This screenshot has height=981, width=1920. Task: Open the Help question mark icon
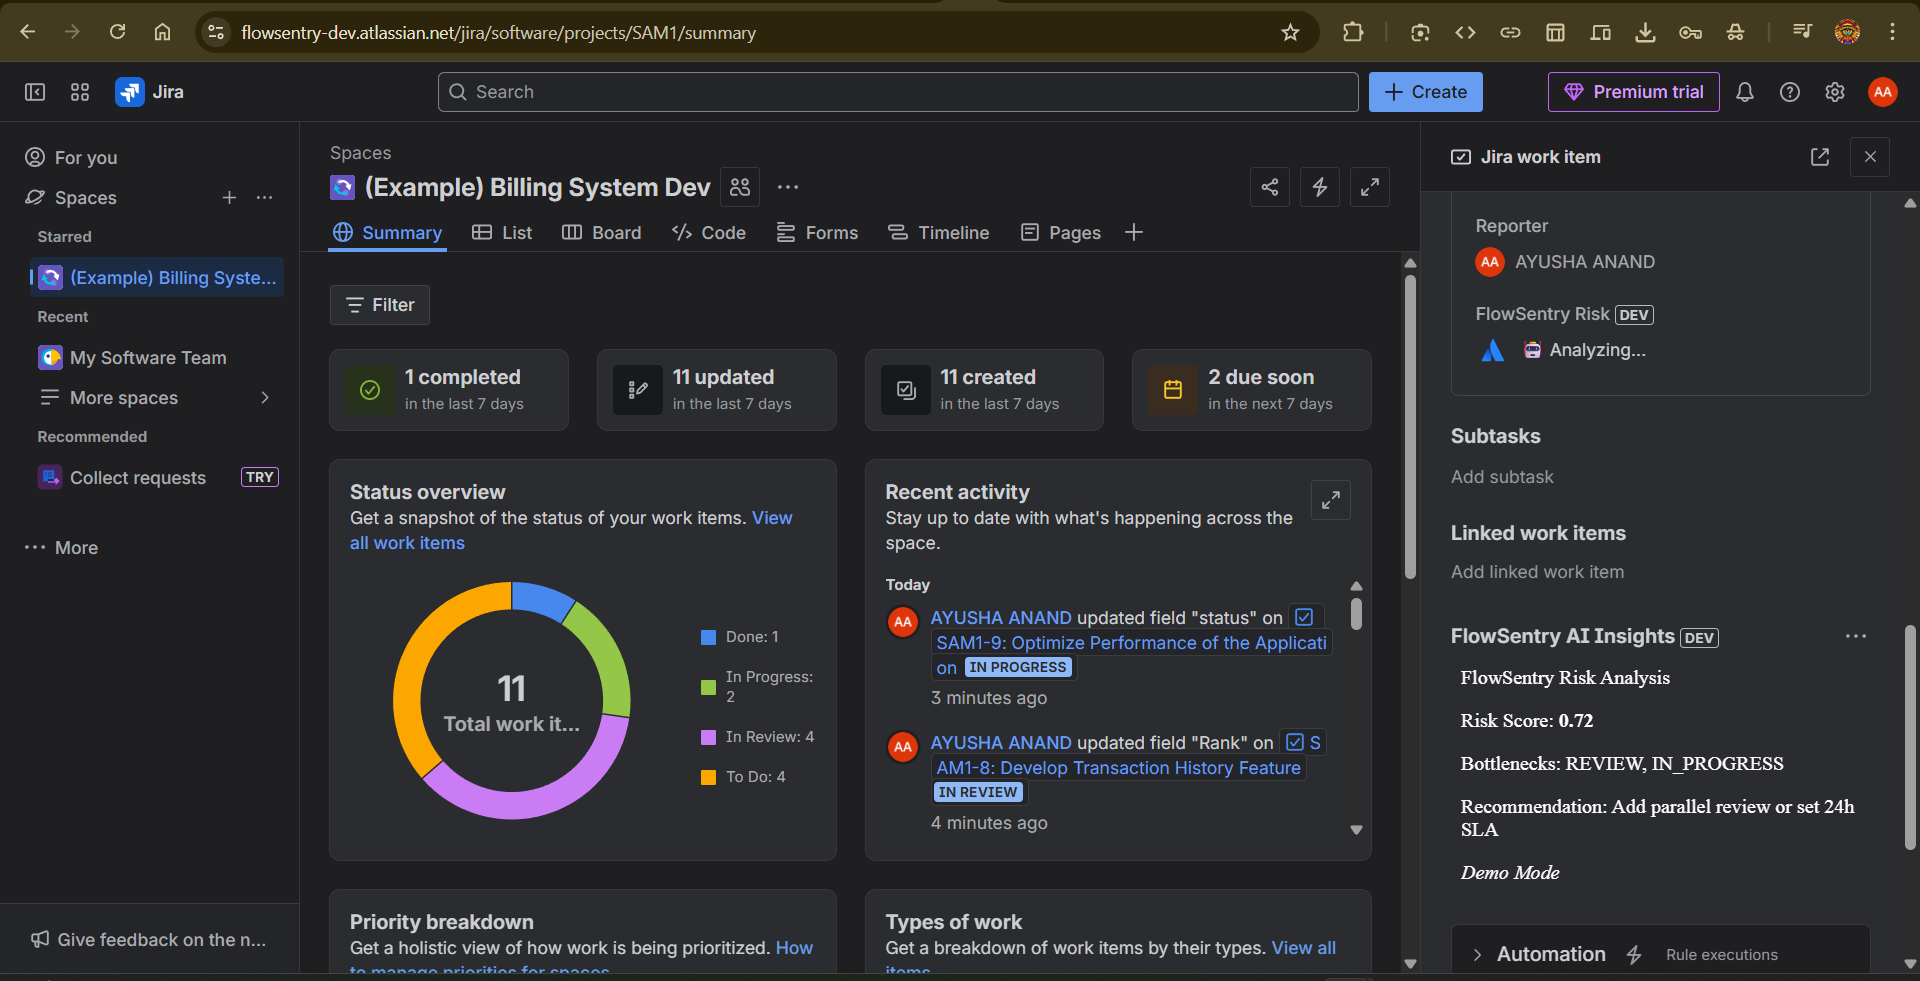click(x=1790, y=91)
